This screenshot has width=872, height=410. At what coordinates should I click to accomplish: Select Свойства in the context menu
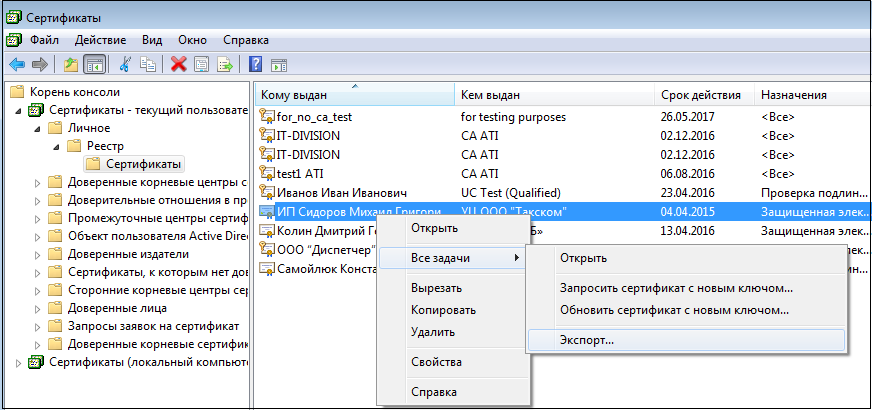tap(436, 362)
